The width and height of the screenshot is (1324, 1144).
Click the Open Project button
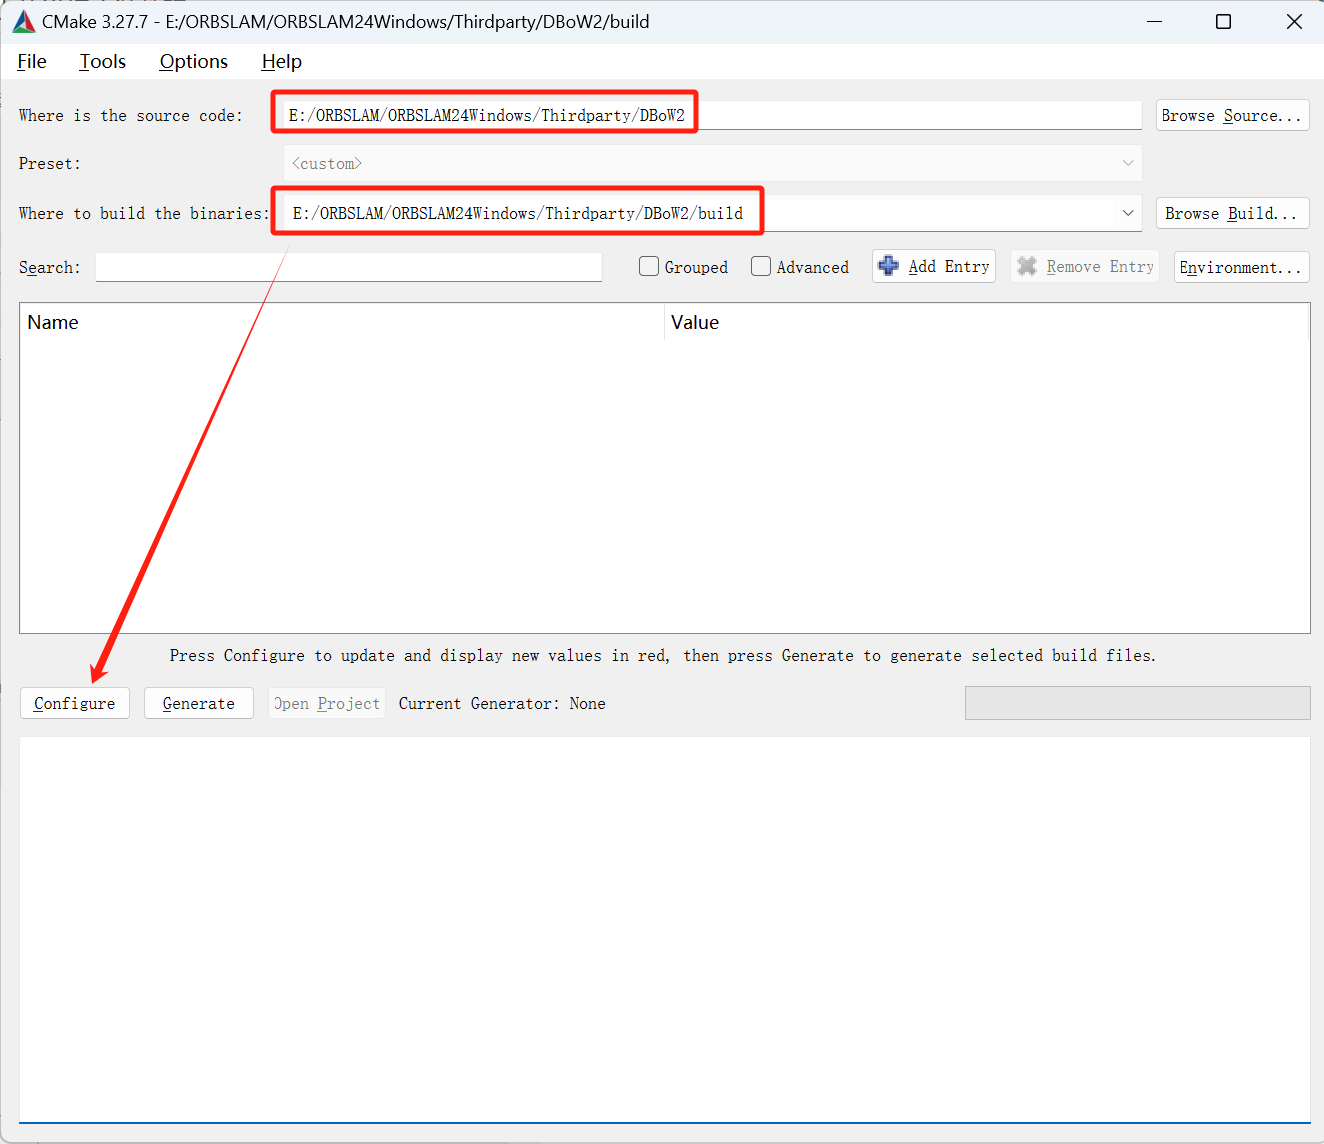(x=327, y=703)
